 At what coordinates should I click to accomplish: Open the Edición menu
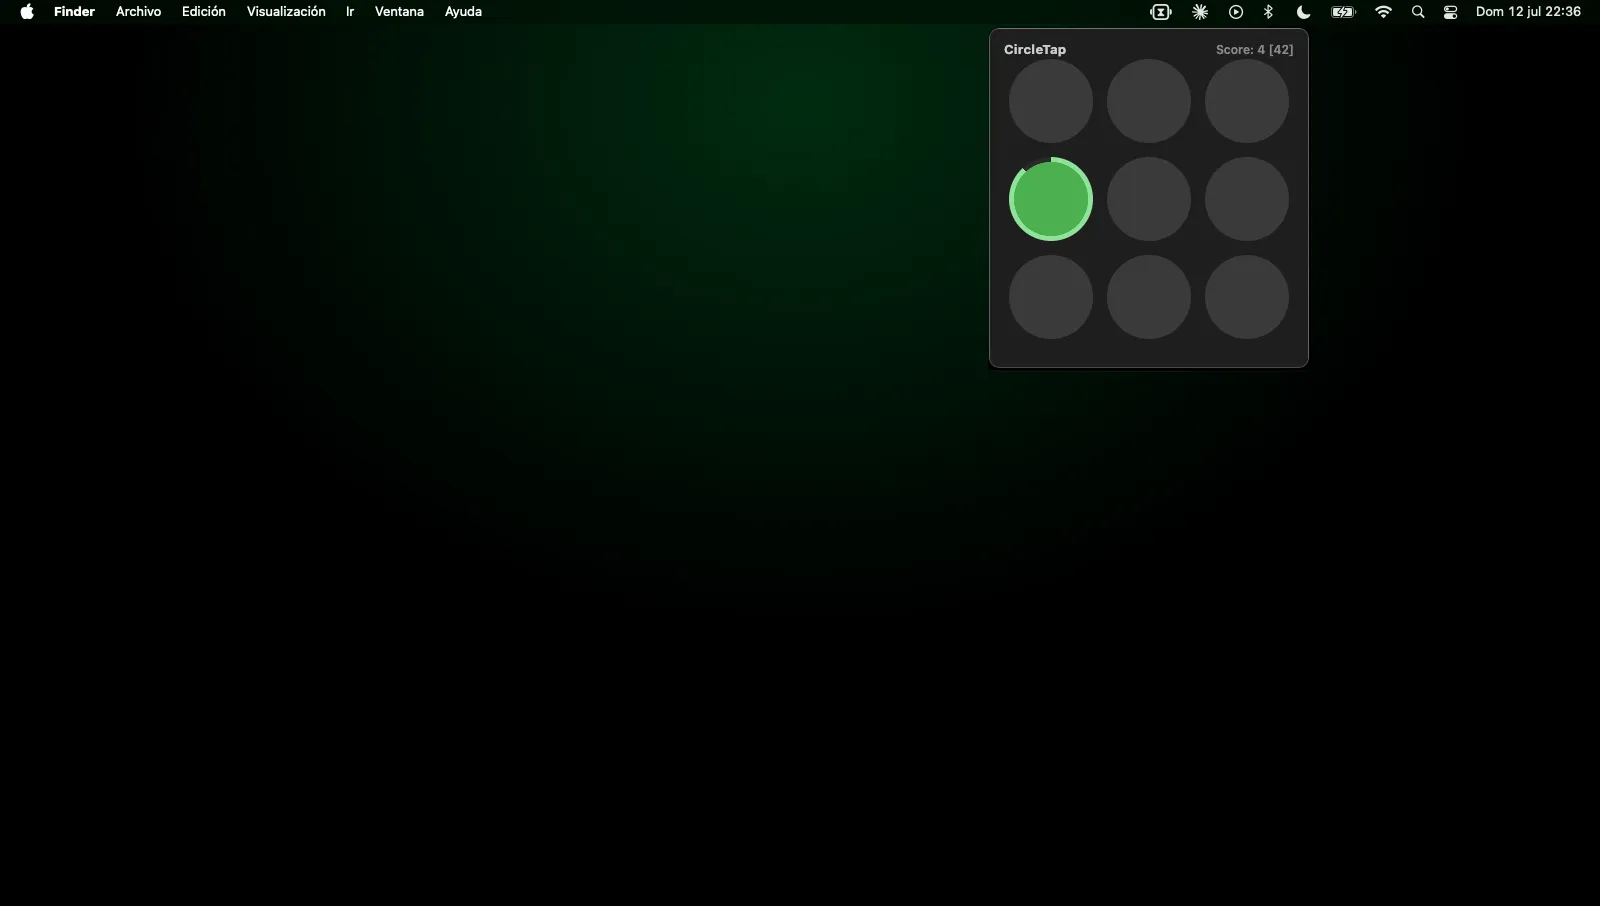tap(204, 12)
